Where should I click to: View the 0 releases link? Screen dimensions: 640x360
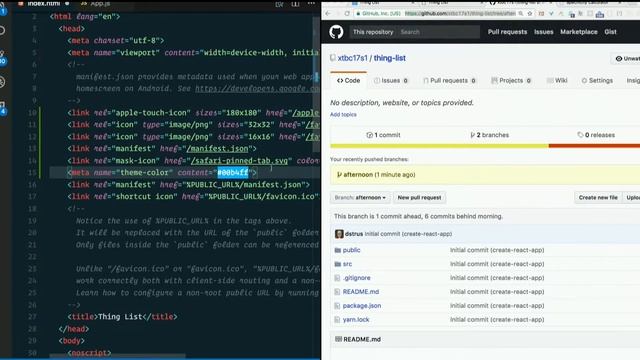tap(596, 135)
